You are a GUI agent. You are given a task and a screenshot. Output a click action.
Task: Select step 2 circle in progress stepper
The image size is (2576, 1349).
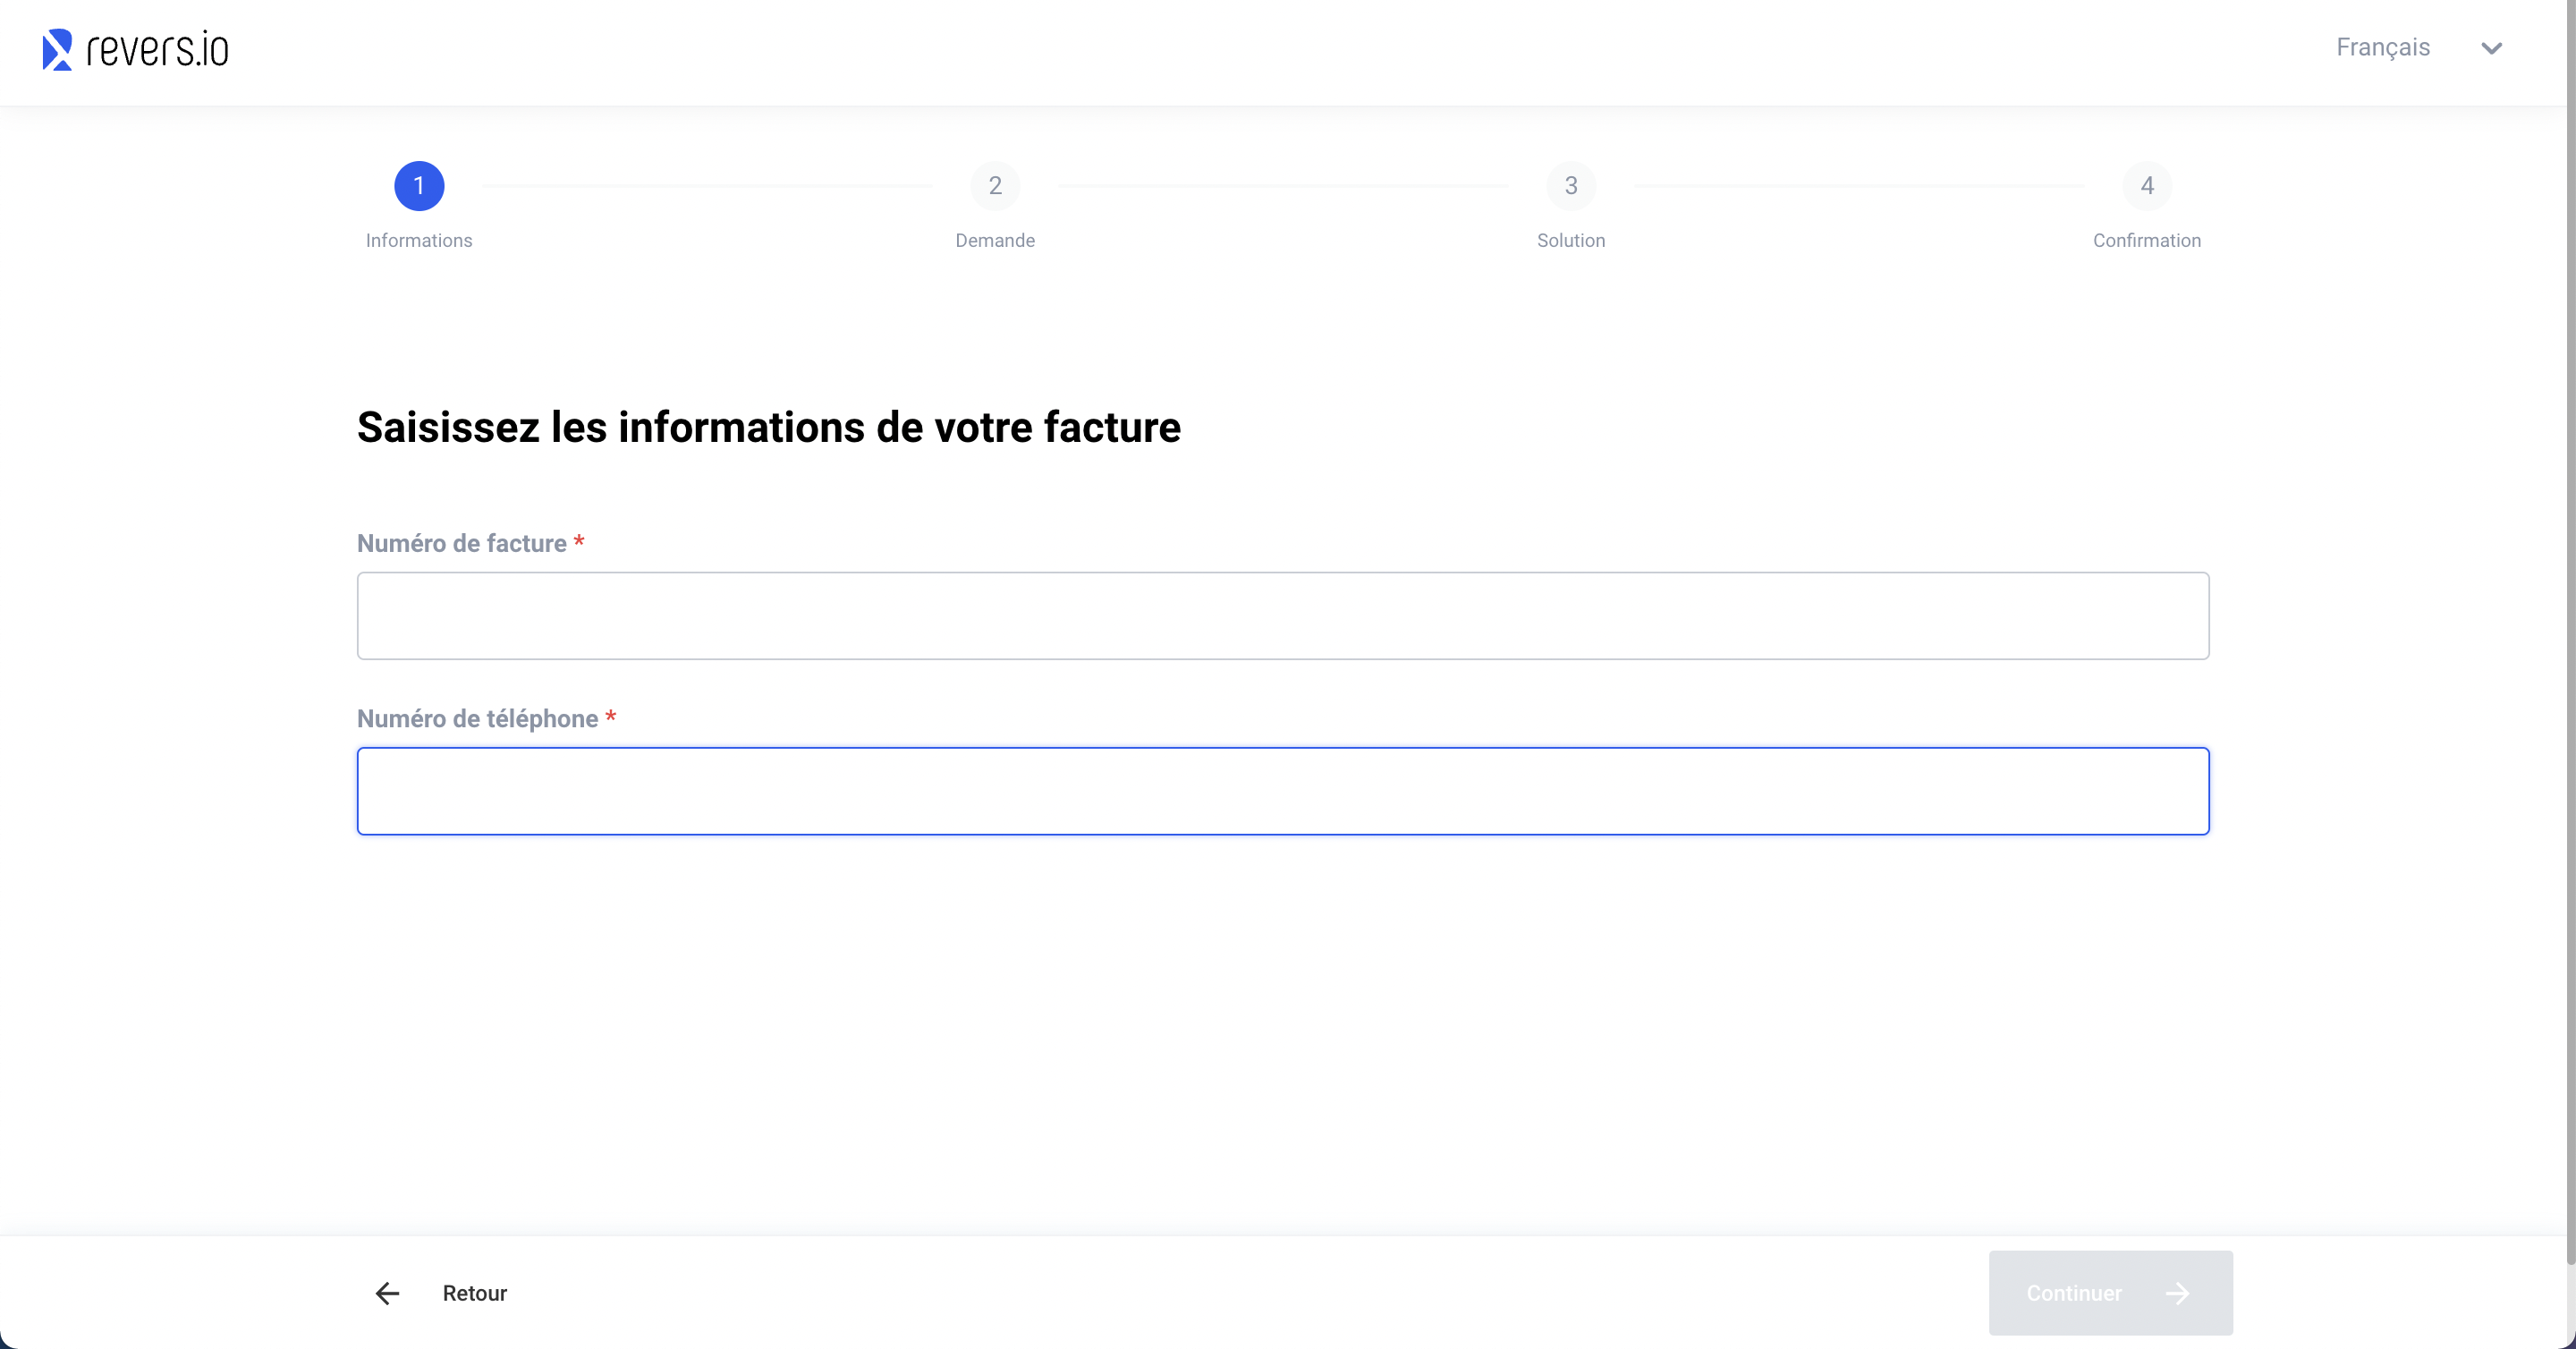[x=995, y=186]
